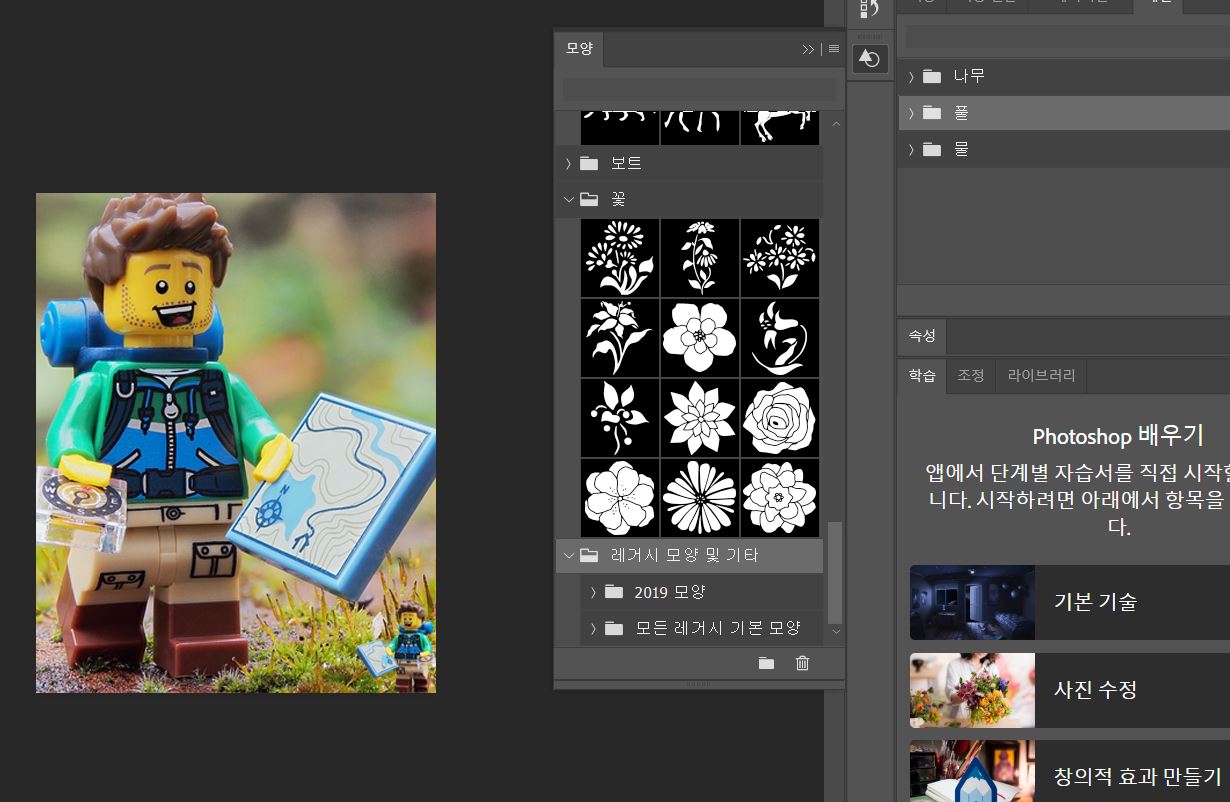Screen dimensions: 1230x802
Task: Open the 사진 수정 tutorial
Action: (x=1070, y=690)
